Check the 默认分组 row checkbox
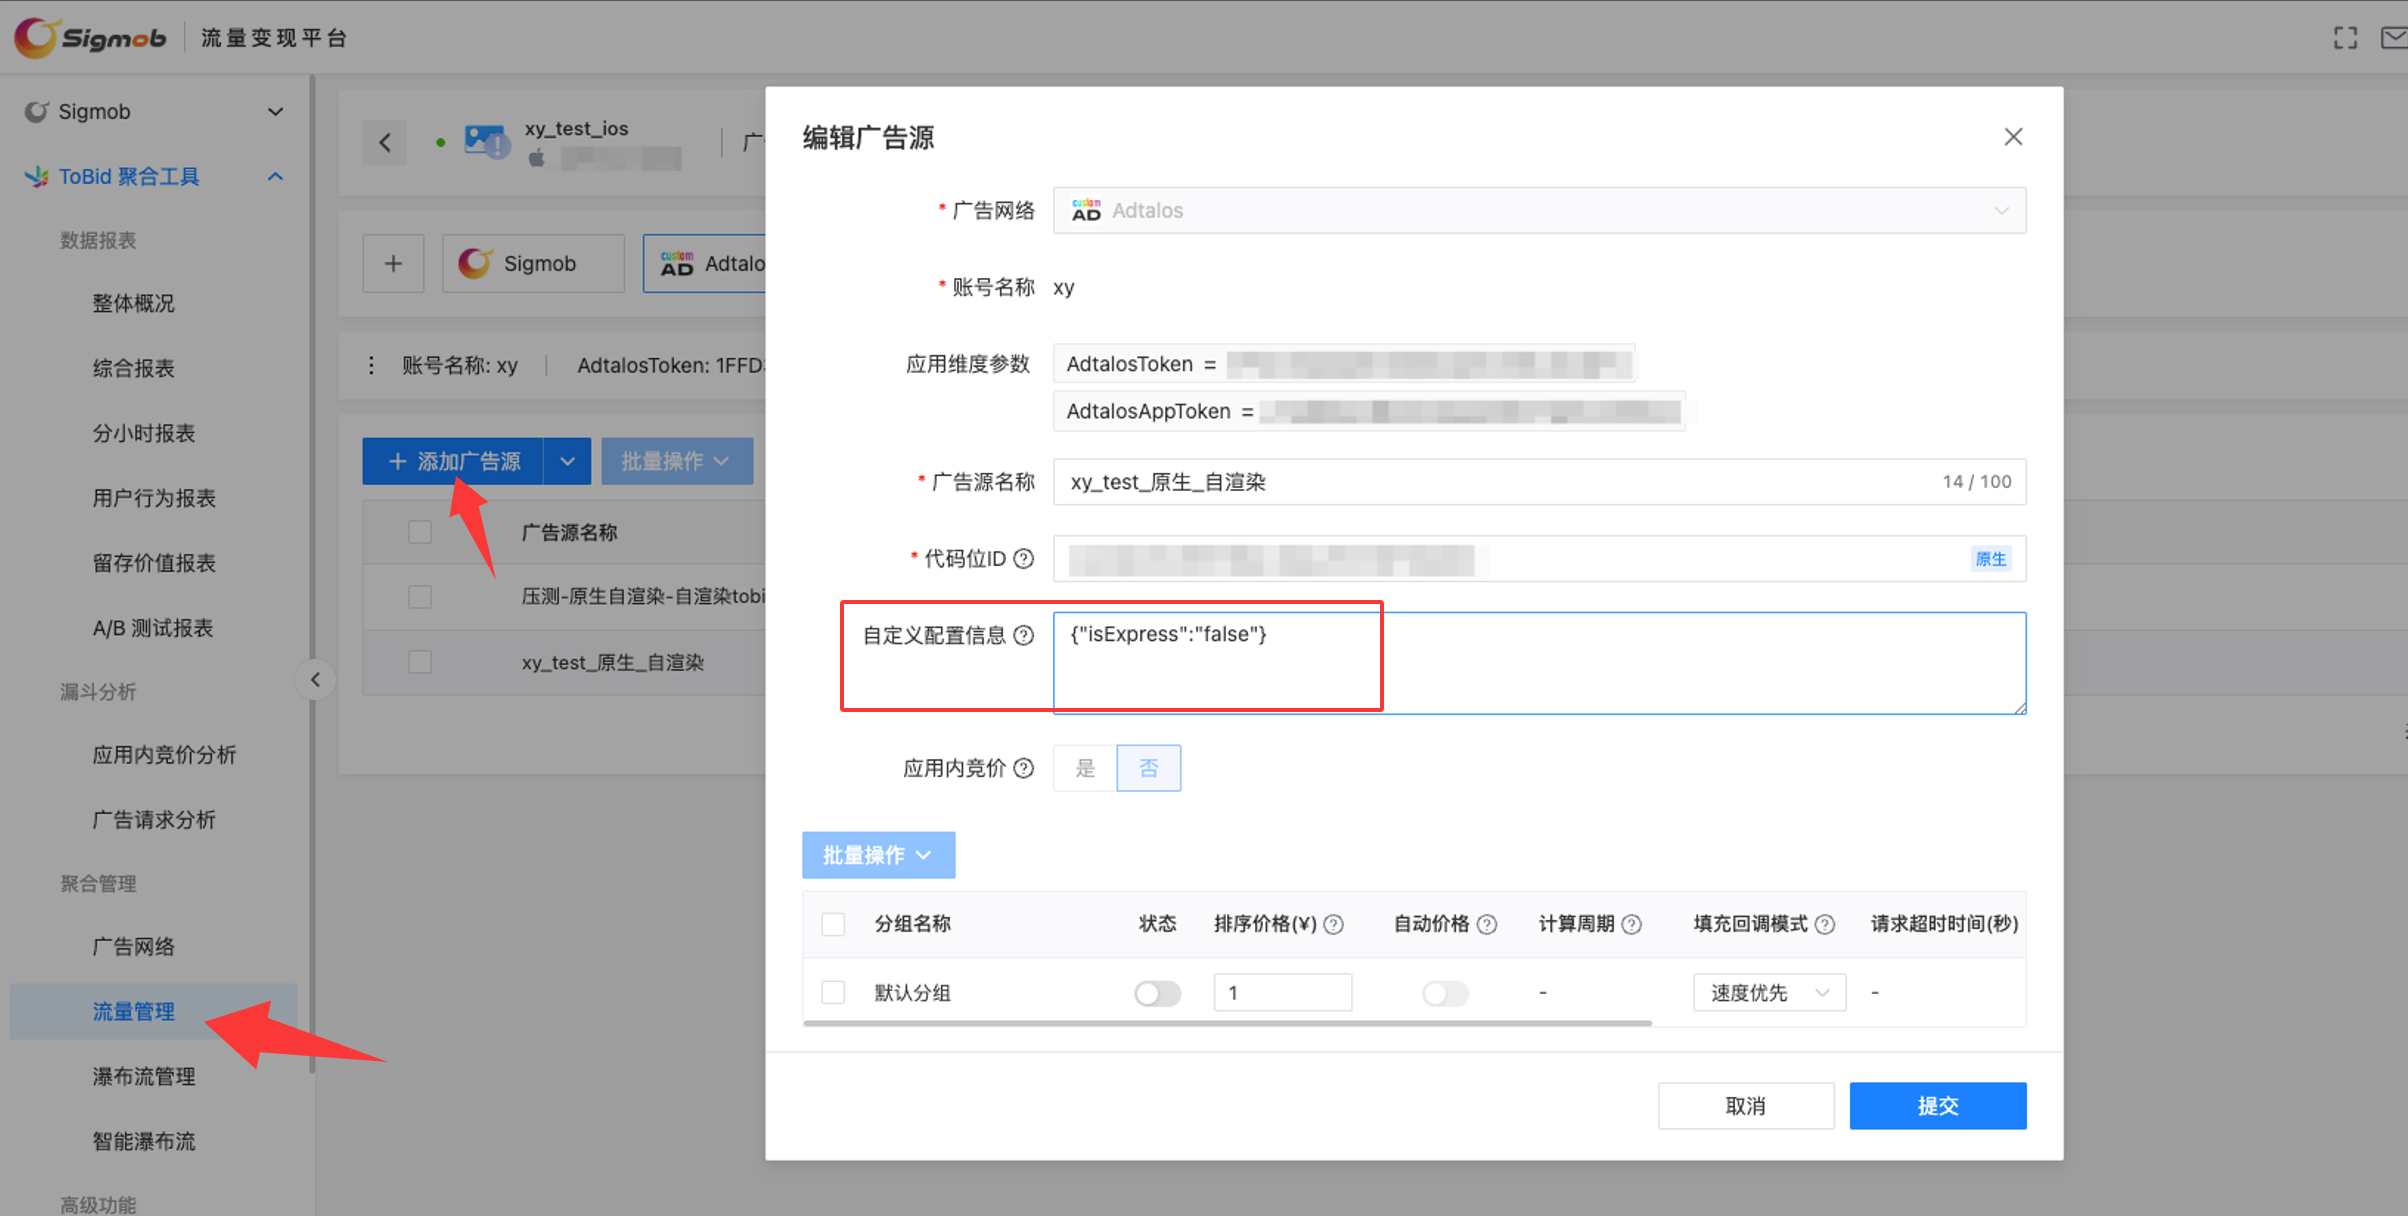The height and width of the screenshot is (1216, 2408). click(833, 992)
